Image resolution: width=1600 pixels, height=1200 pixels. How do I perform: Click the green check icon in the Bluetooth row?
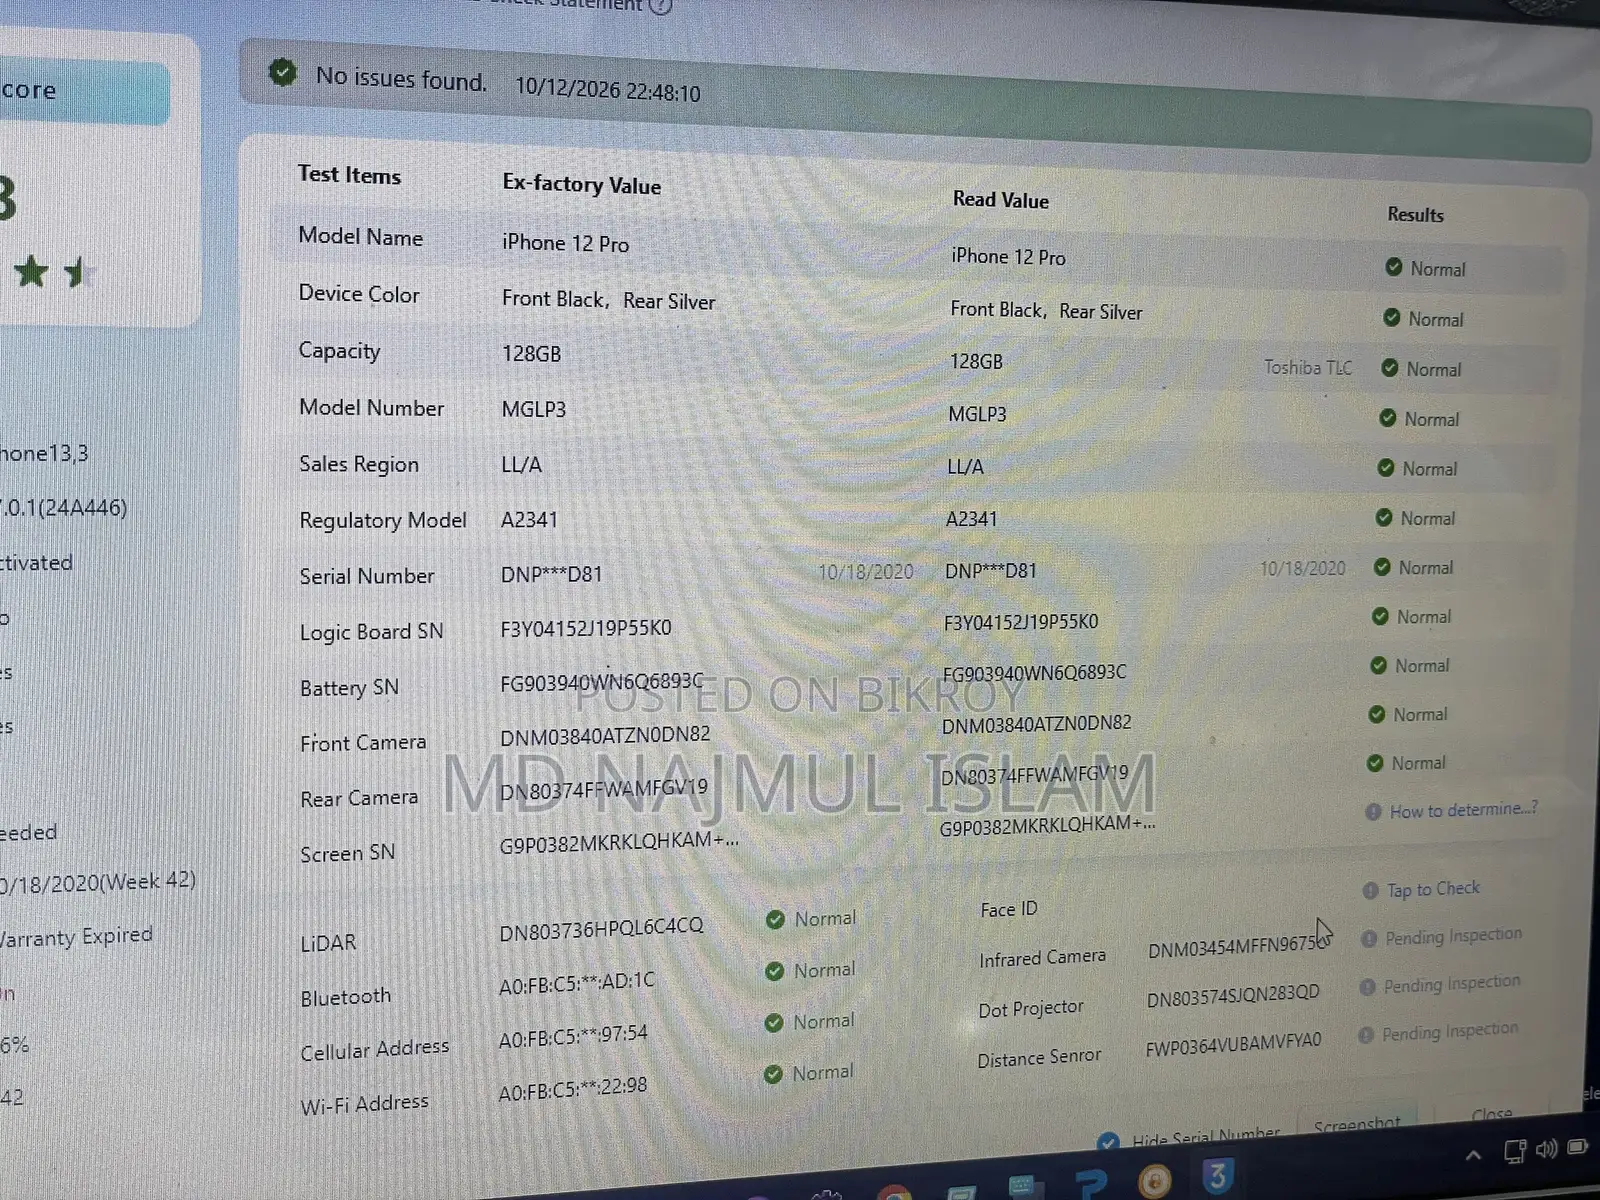click(x=774, y=971)
